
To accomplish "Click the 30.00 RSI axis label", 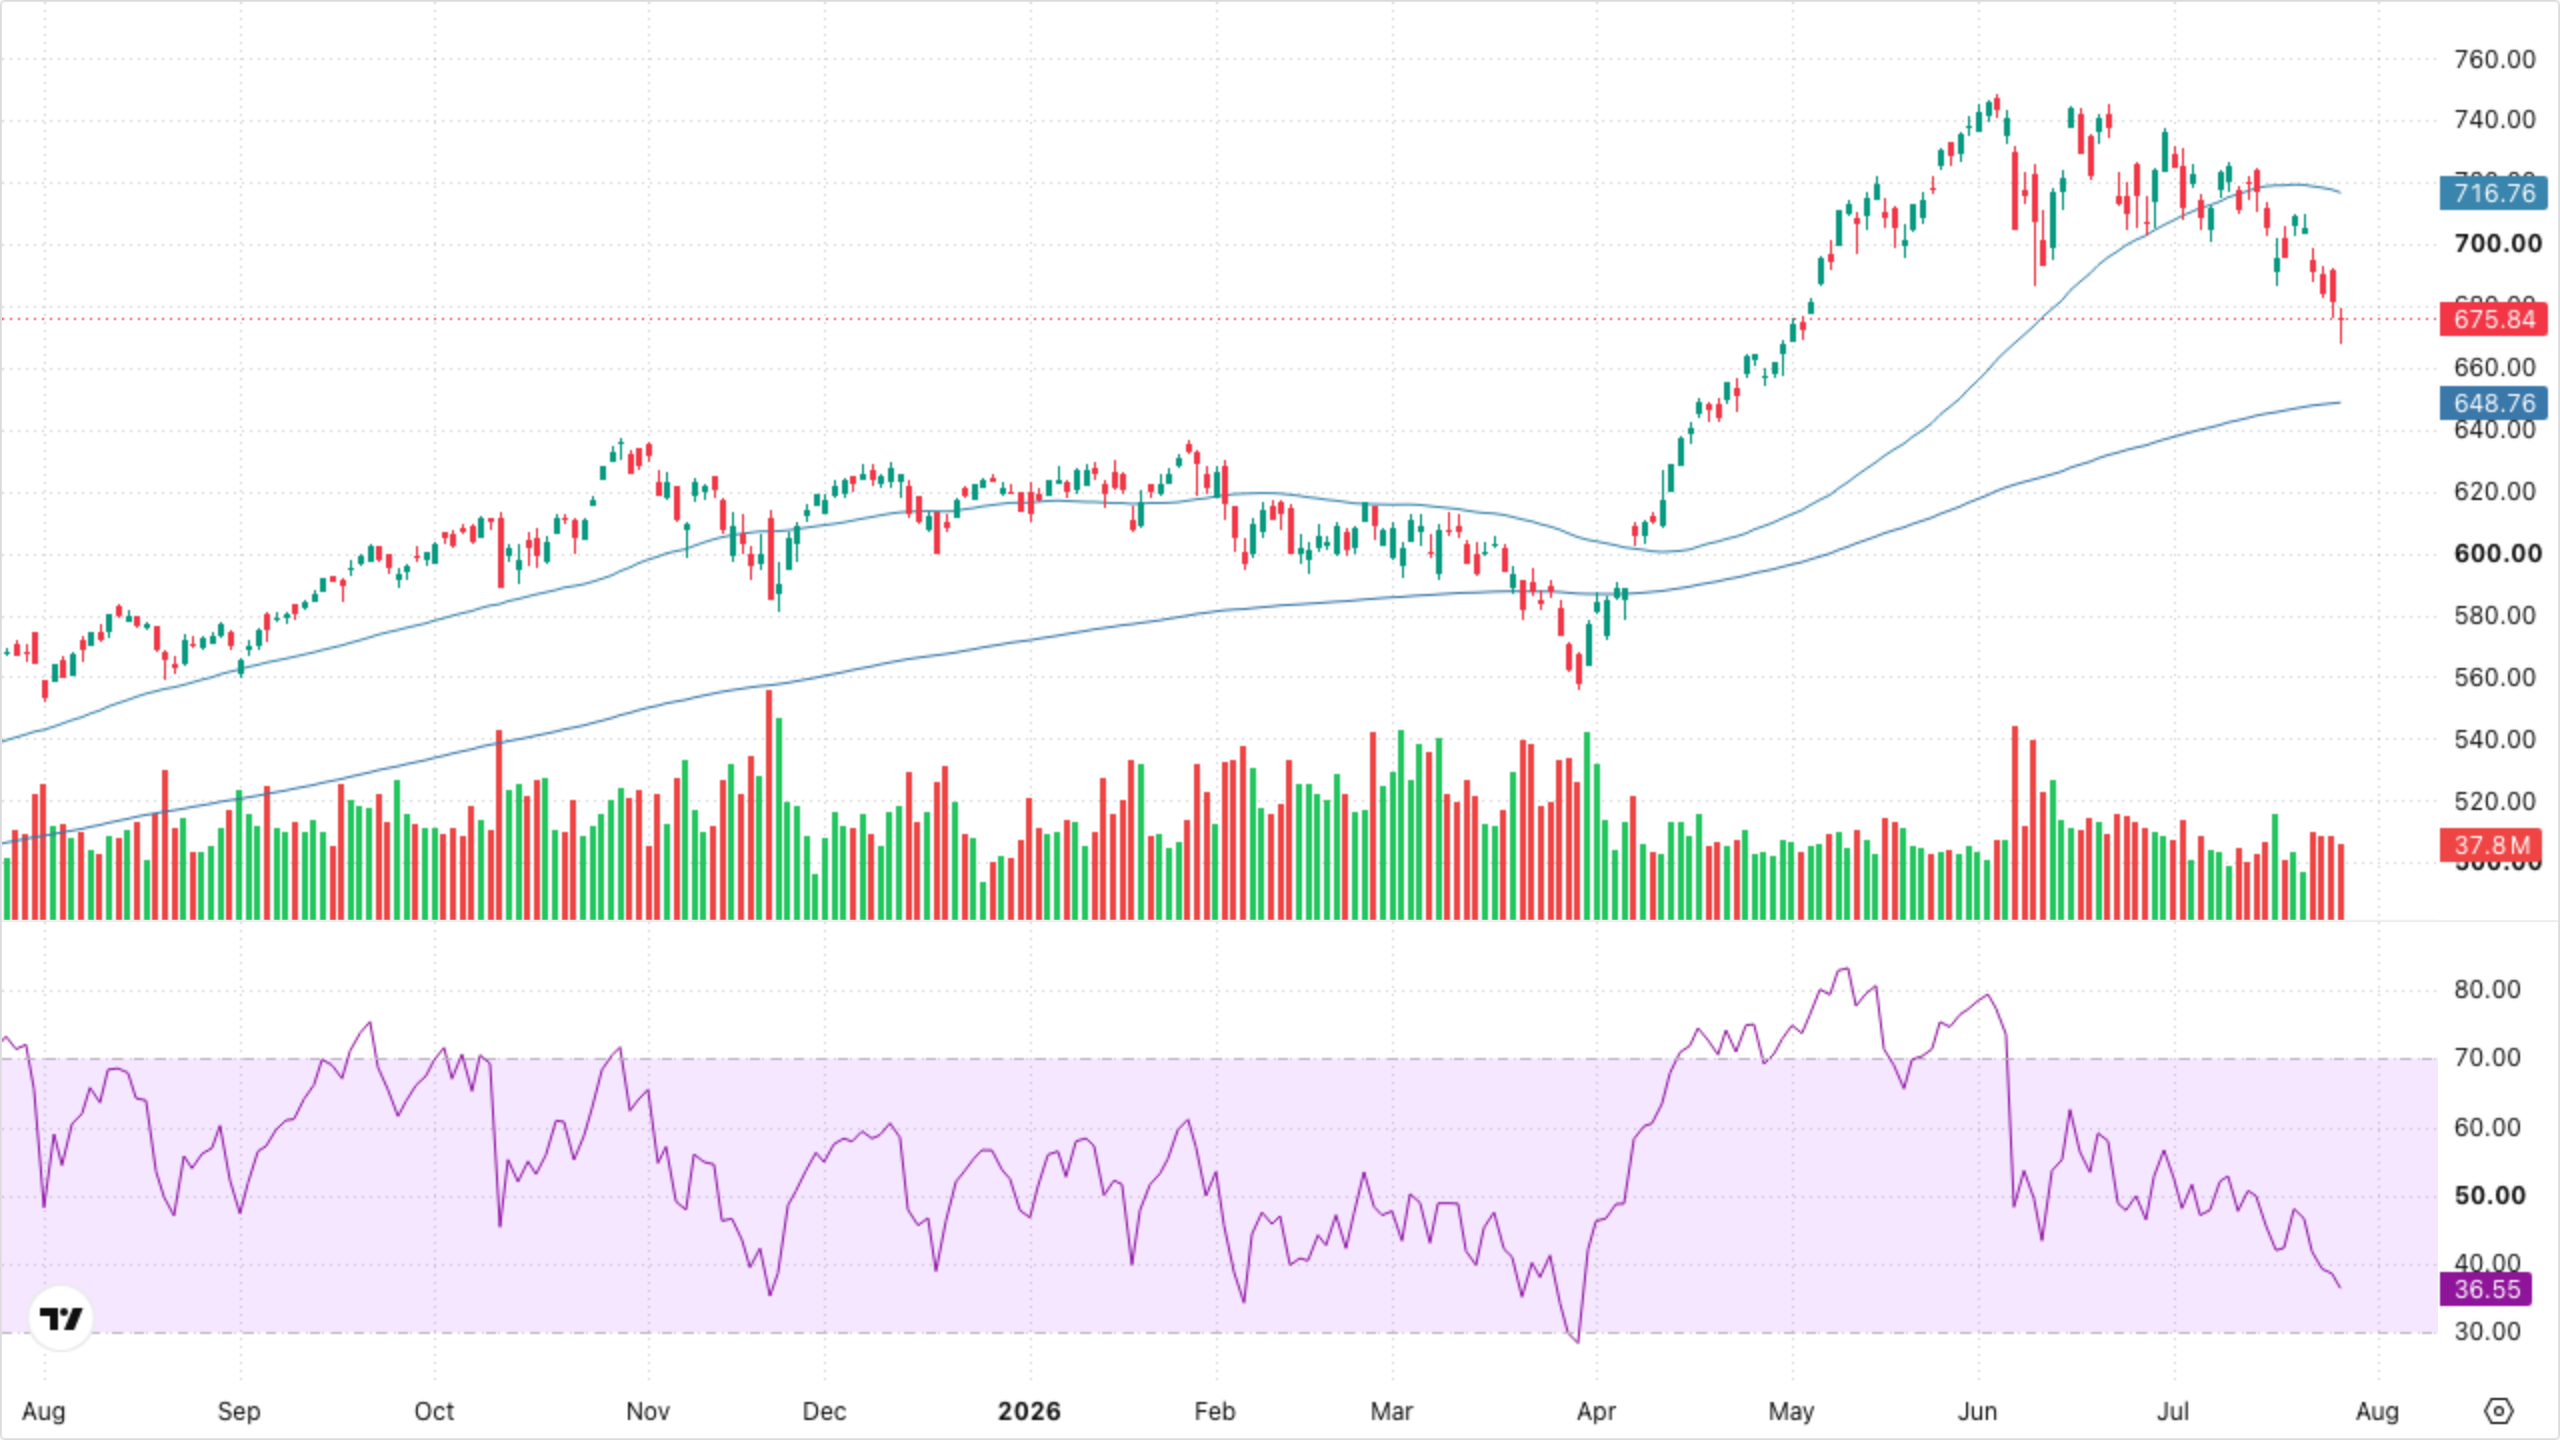I will tap(2487, 1331).
